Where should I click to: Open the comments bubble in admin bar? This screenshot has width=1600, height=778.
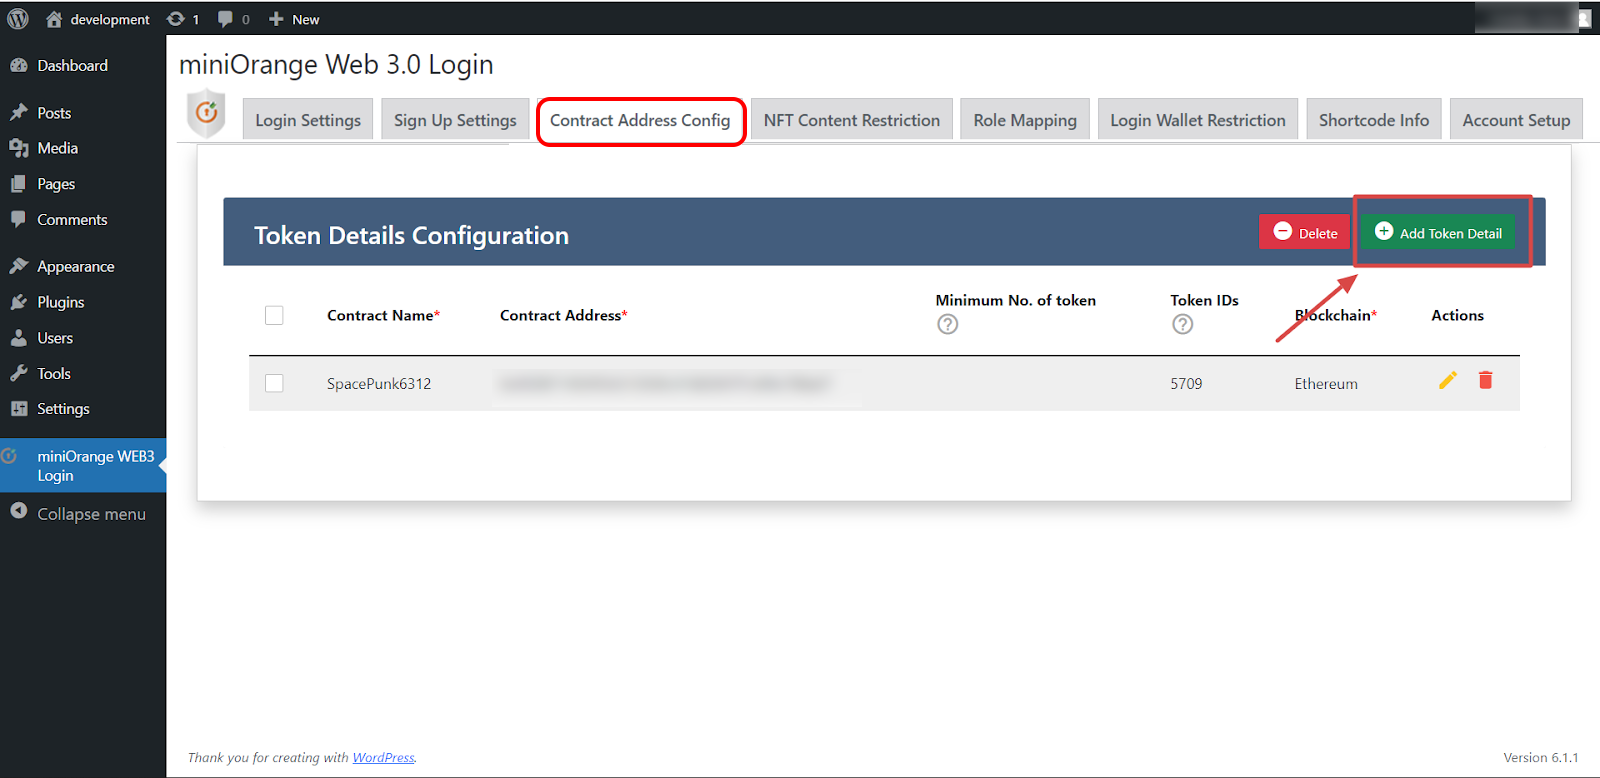(x=225, y=19)
